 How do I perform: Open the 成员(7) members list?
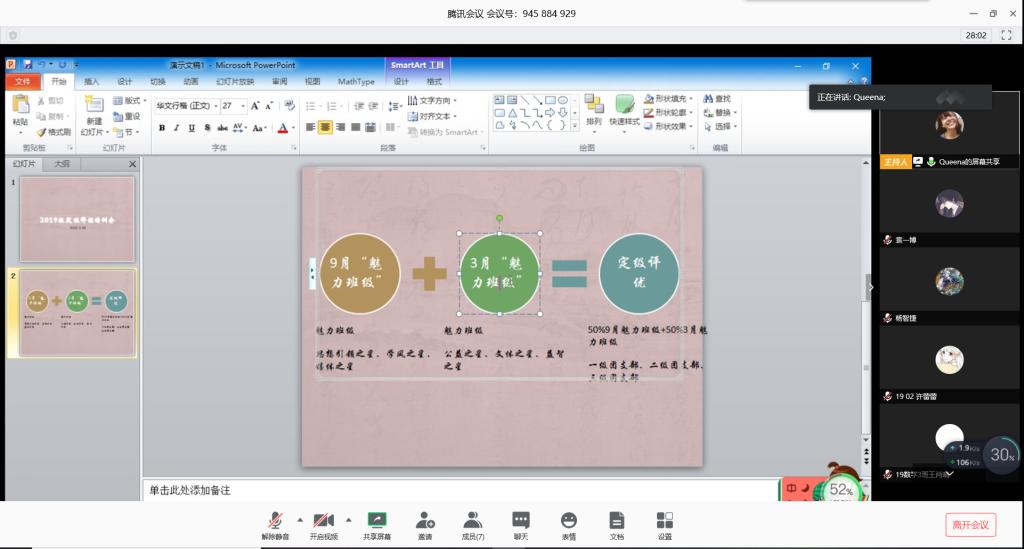(x=473, y=522)
